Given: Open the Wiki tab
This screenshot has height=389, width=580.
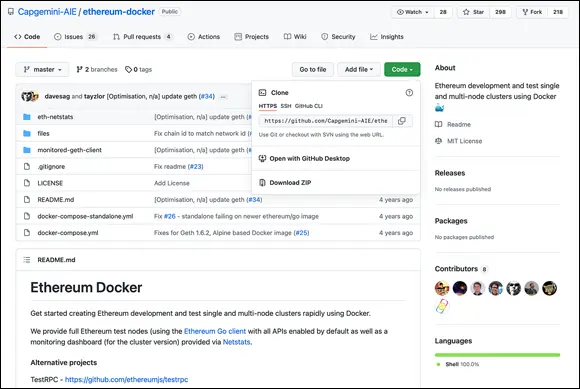Looking at the screenshot, I should tap(295, 37).
